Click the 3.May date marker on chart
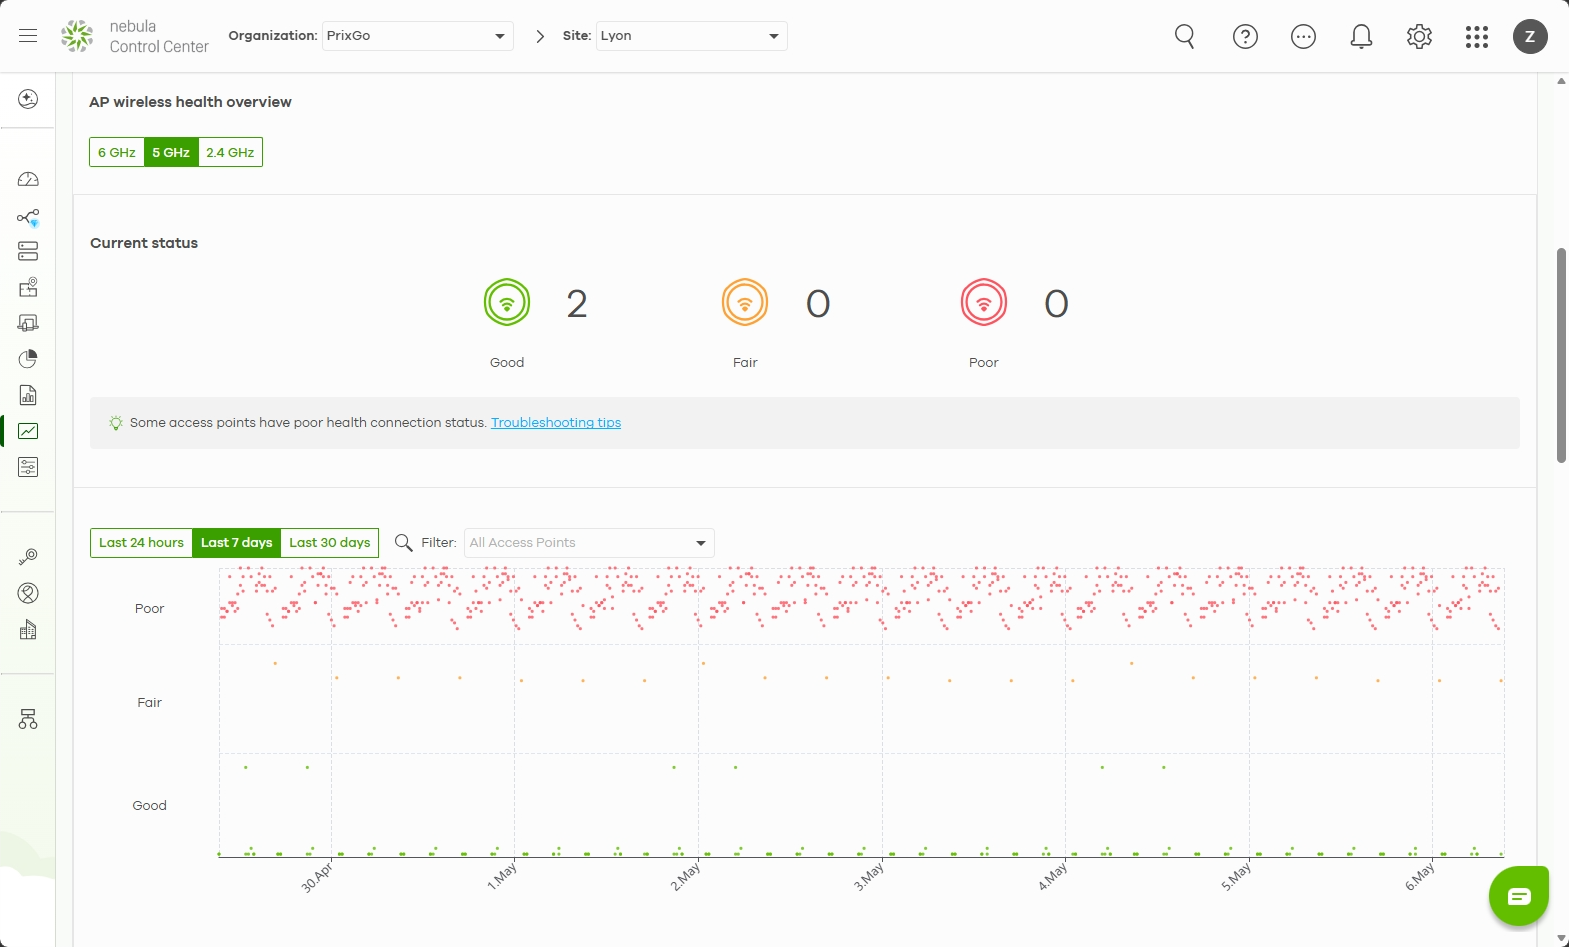The height and width of the screenshot is (947, 1569). [869, 877]
